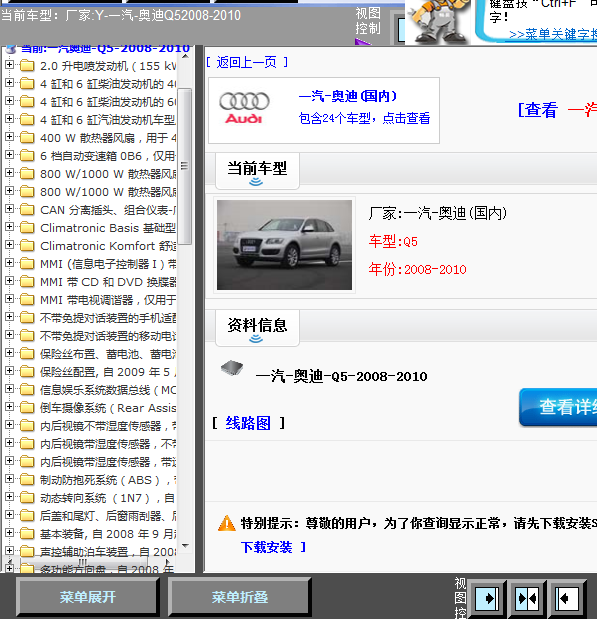Click the 下载安装 link
Screen dimensions: 597x619
pos(267,547)
